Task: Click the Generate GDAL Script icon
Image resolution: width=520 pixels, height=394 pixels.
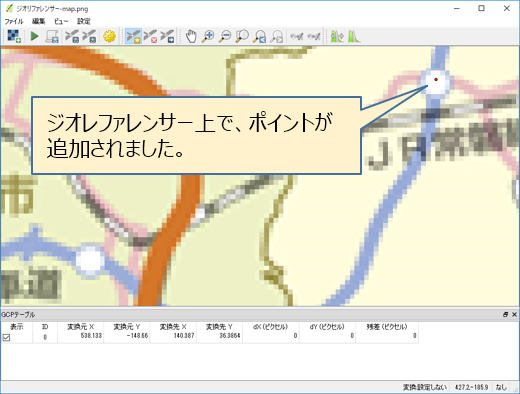Action: pos(52,36)
